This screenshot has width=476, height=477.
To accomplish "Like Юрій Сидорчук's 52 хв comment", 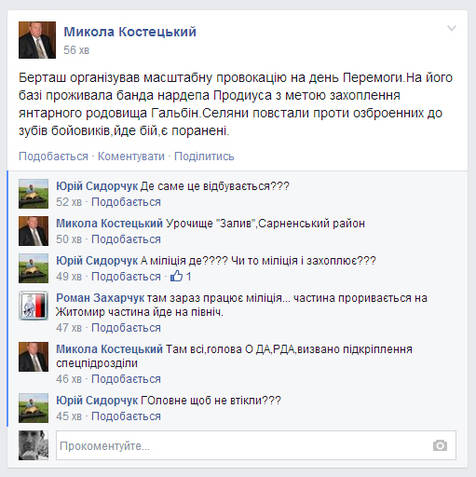I will [x=126, y=202].
